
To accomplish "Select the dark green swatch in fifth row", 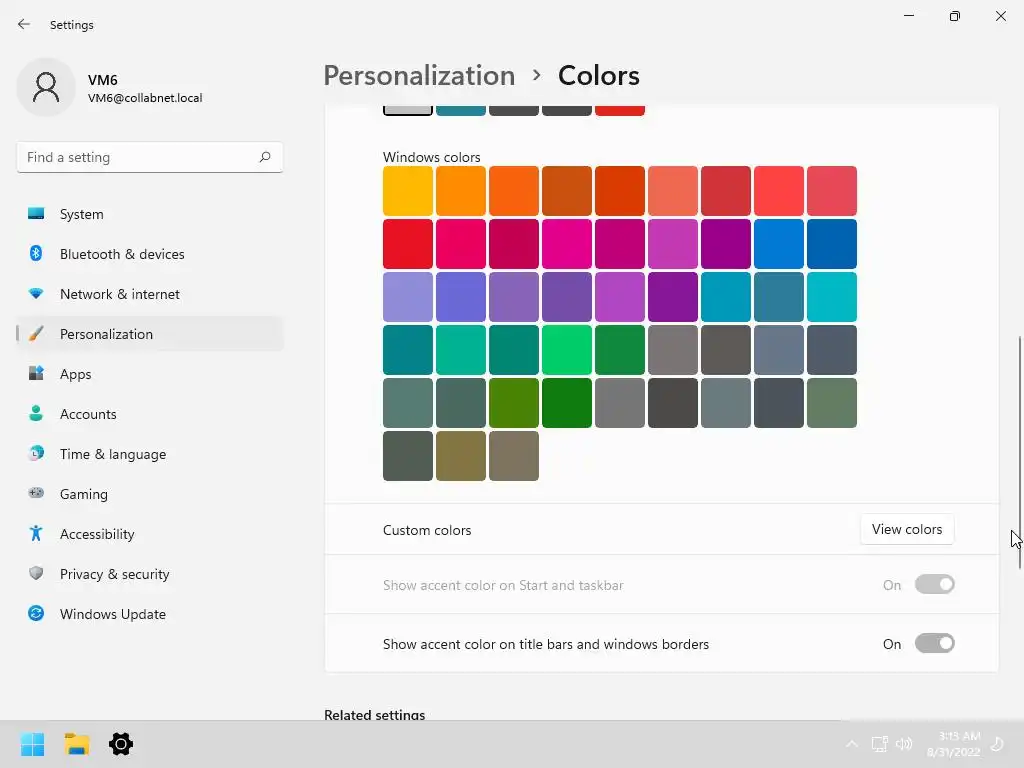I will (x=567, y=403).
